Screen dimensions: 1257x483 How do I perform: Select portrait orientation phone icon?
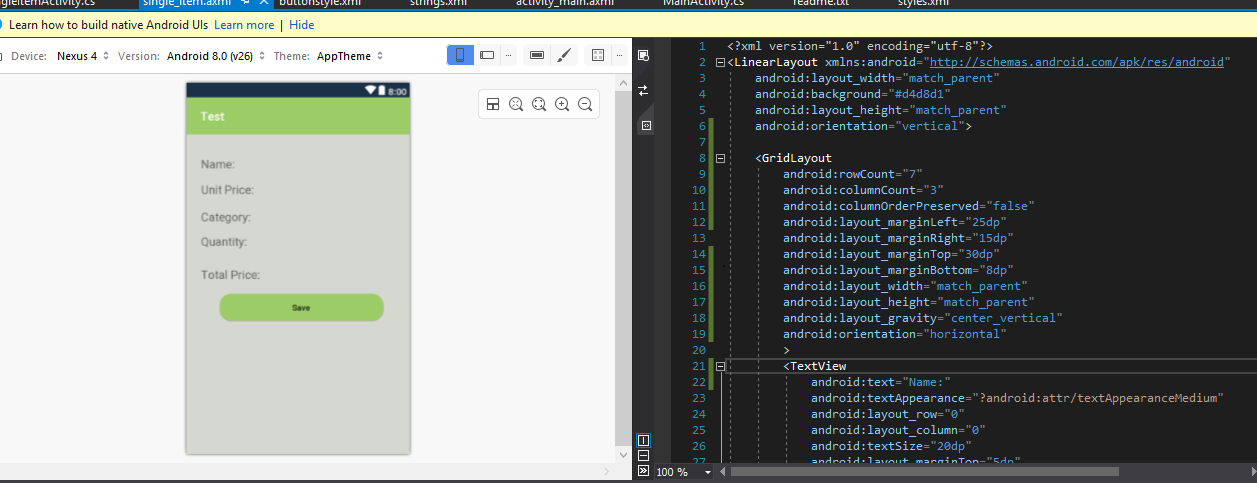(x=460, y=55)
